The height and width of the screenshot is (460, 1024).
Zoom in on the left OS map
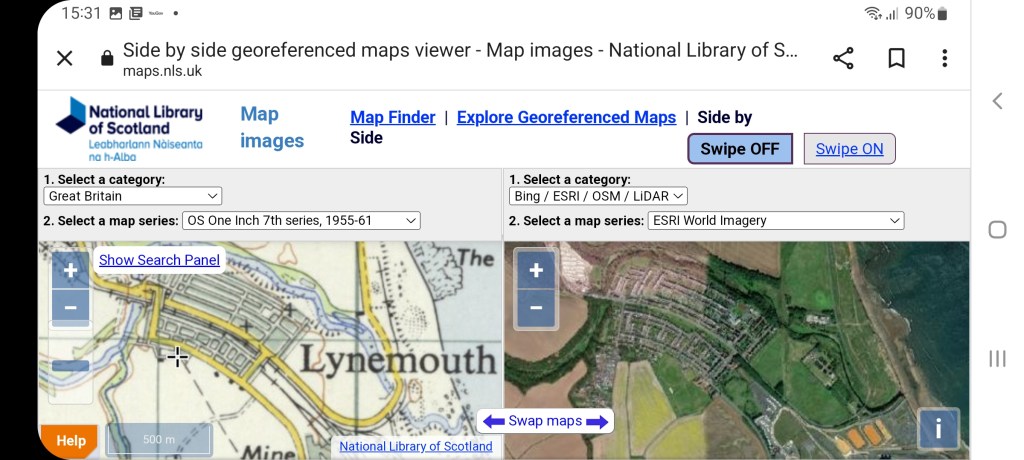click(70, 271)
